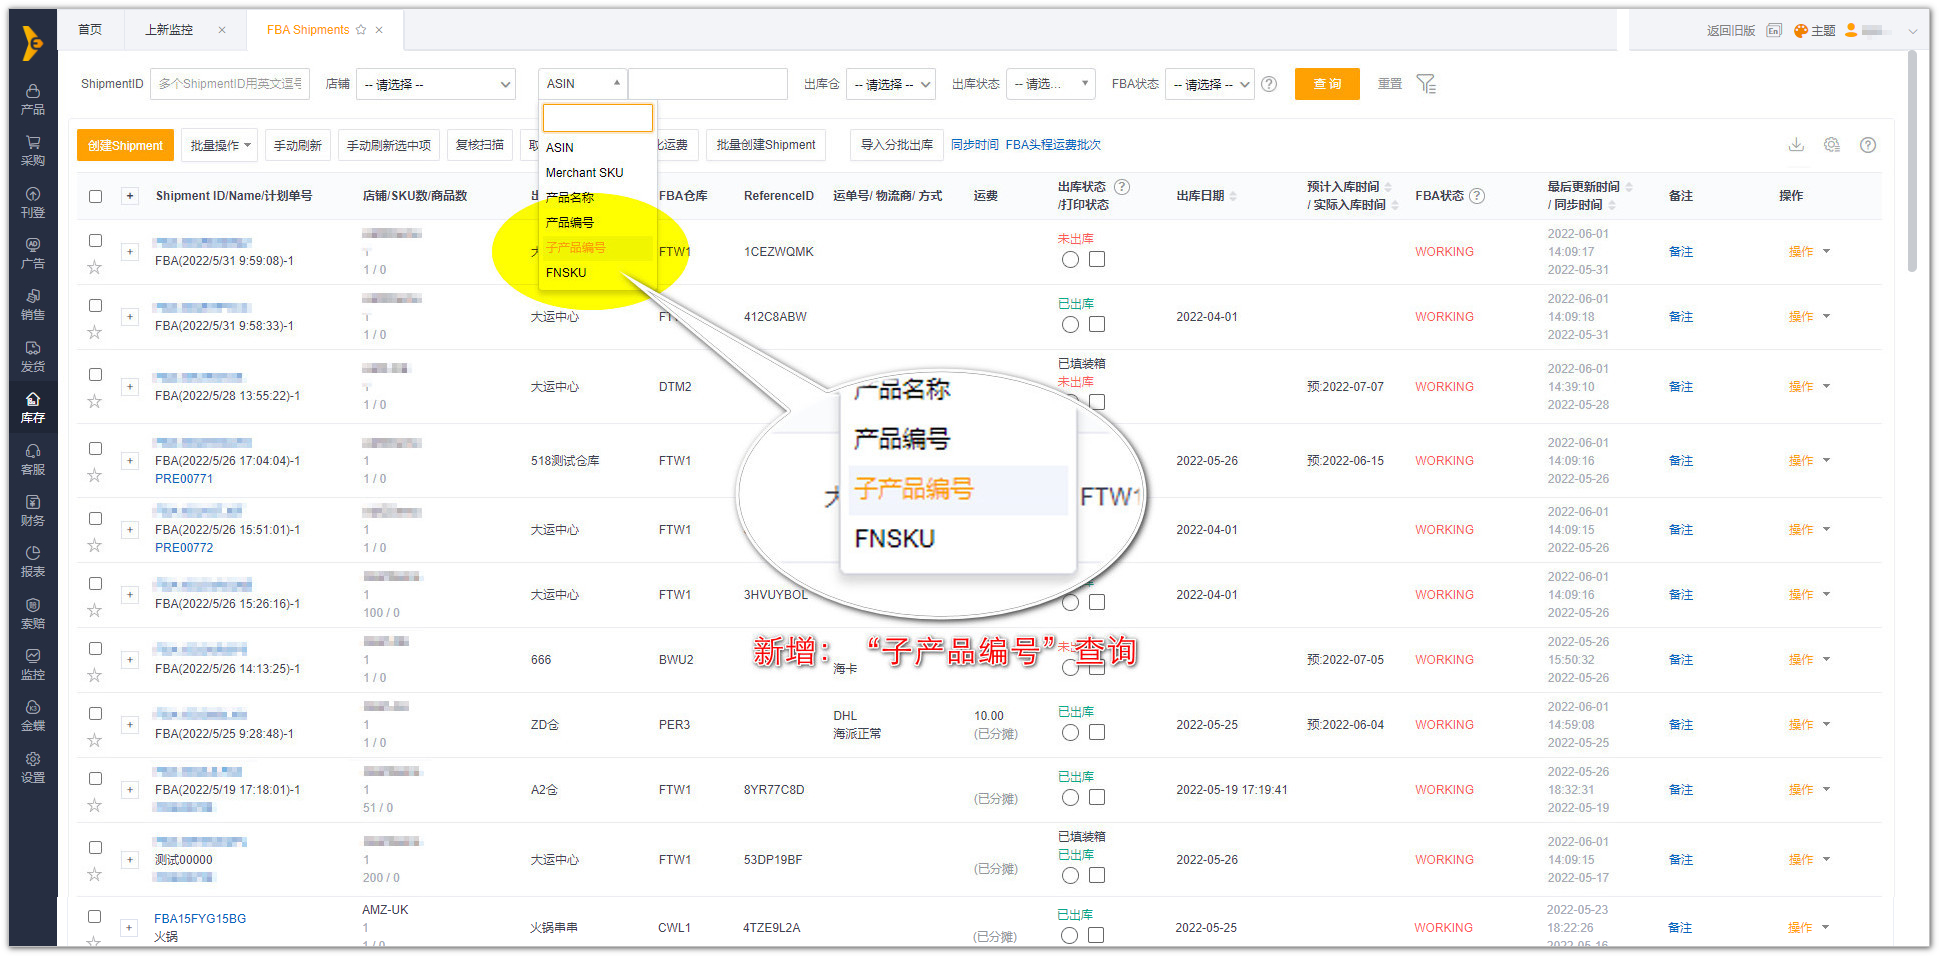This screenshot has width=1939, height=956.
Task: Select checkbox for FBA(2022/5/31 9:59:08)-1 row
Action: (95, 240)
